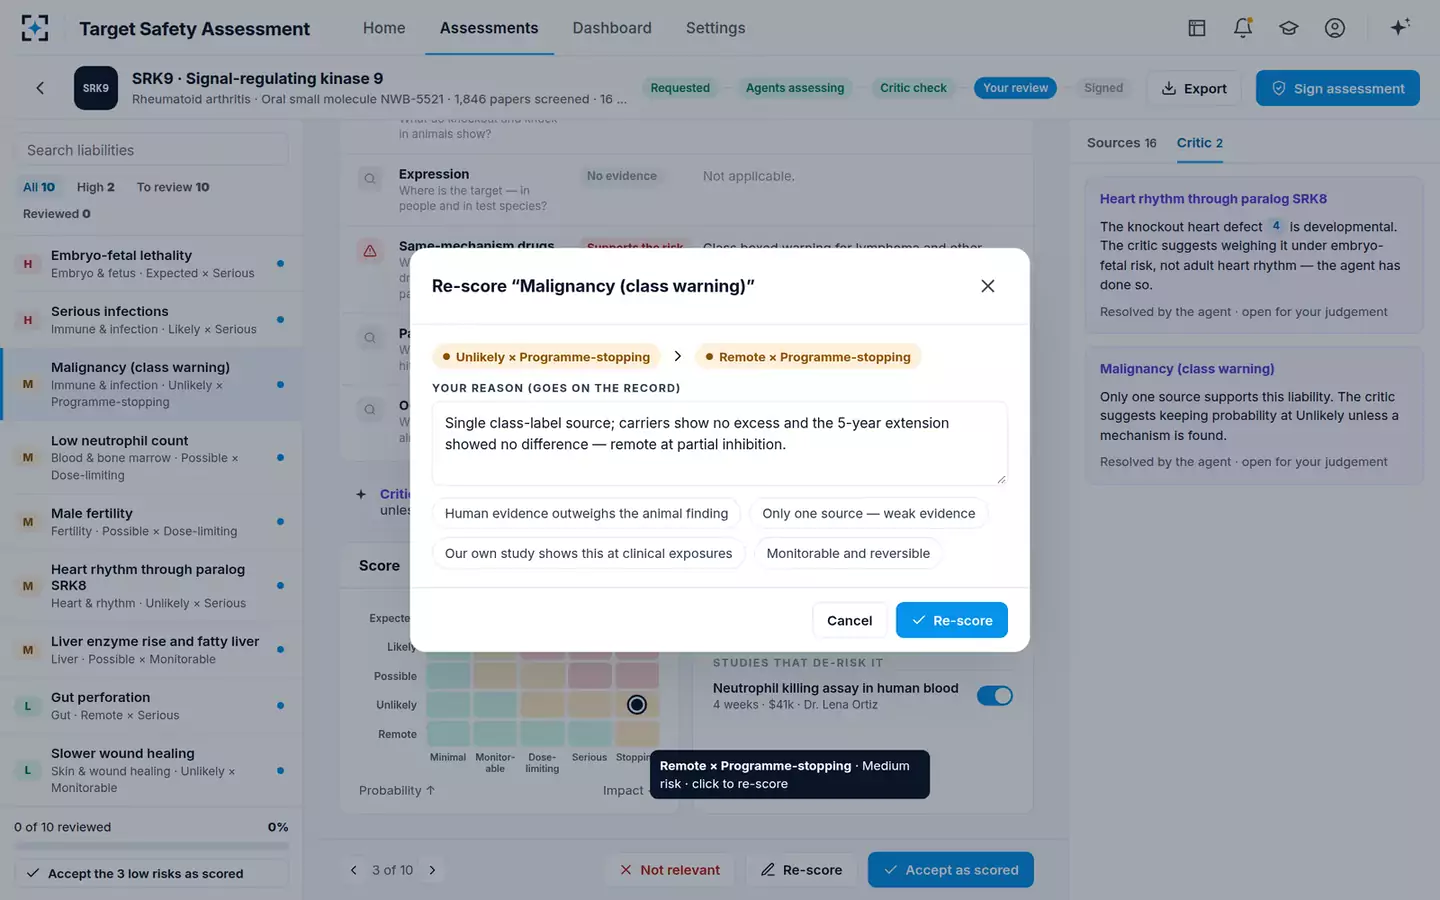Switch to Assessments tab
Screen dimensions: 1440x900
(x=489, y=28)
